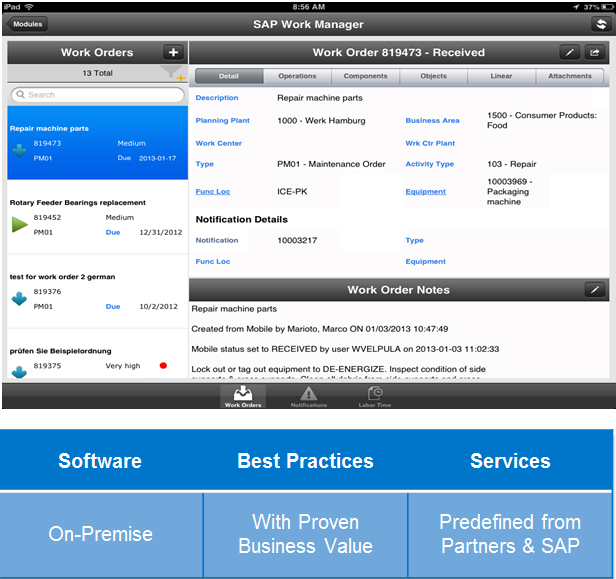Show the Attachments tab
The image size is (616, 579).
[570, 76]
